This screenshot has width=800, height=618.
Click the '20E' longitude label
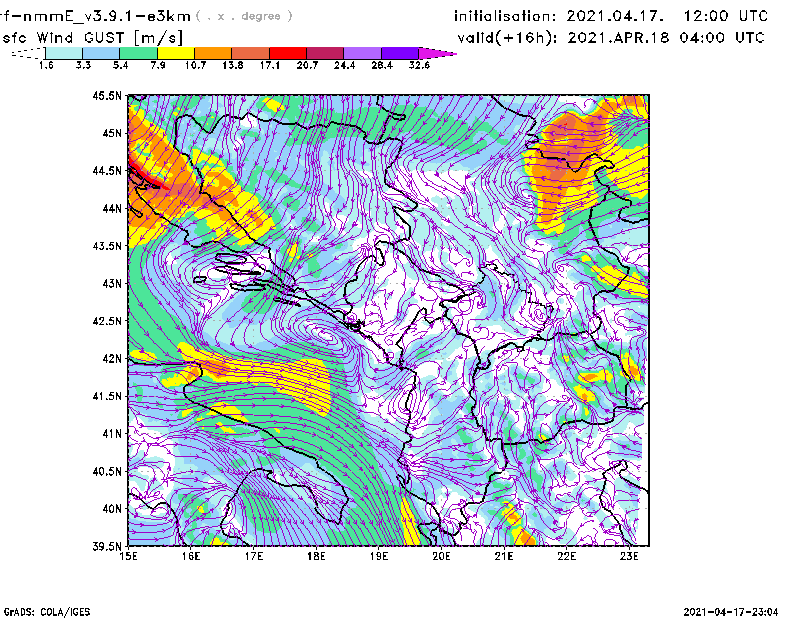(x=441, y=556)
